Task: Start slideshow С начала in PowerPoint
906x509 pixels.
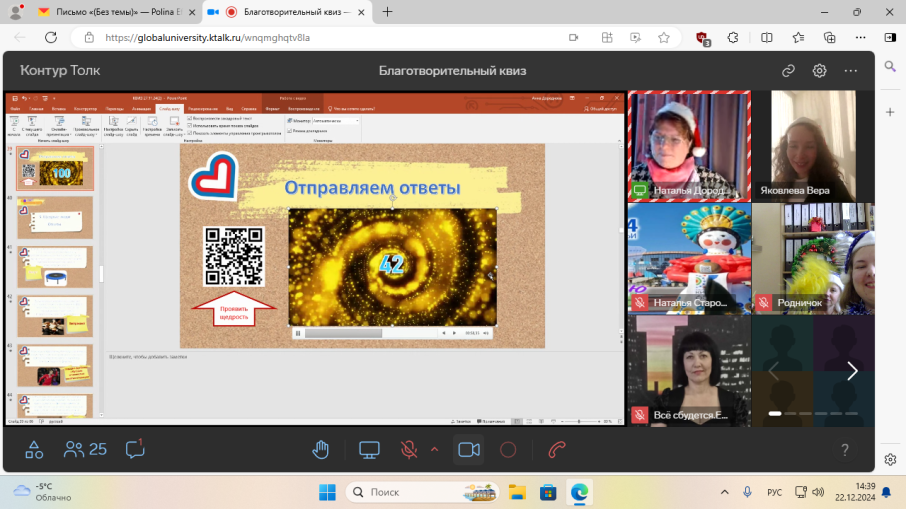Action: 14,126
